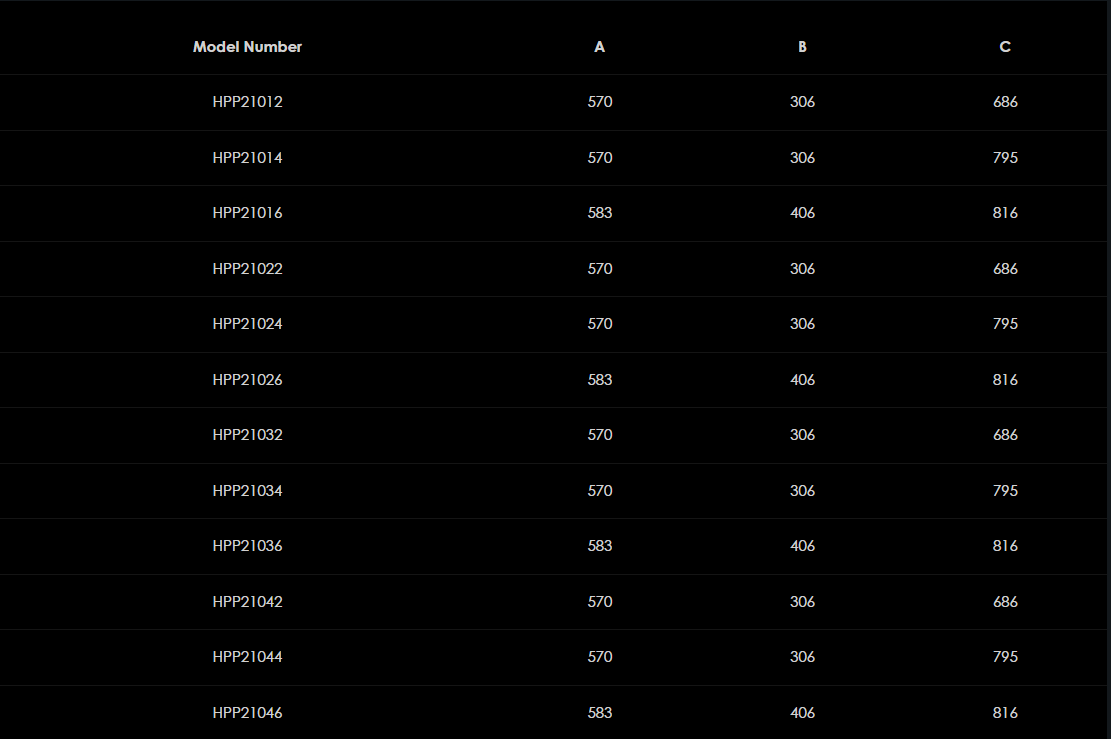Select the C value 816 for HPP21046
Viewport: 1113px width, 739px height.
click(1005, 713)
